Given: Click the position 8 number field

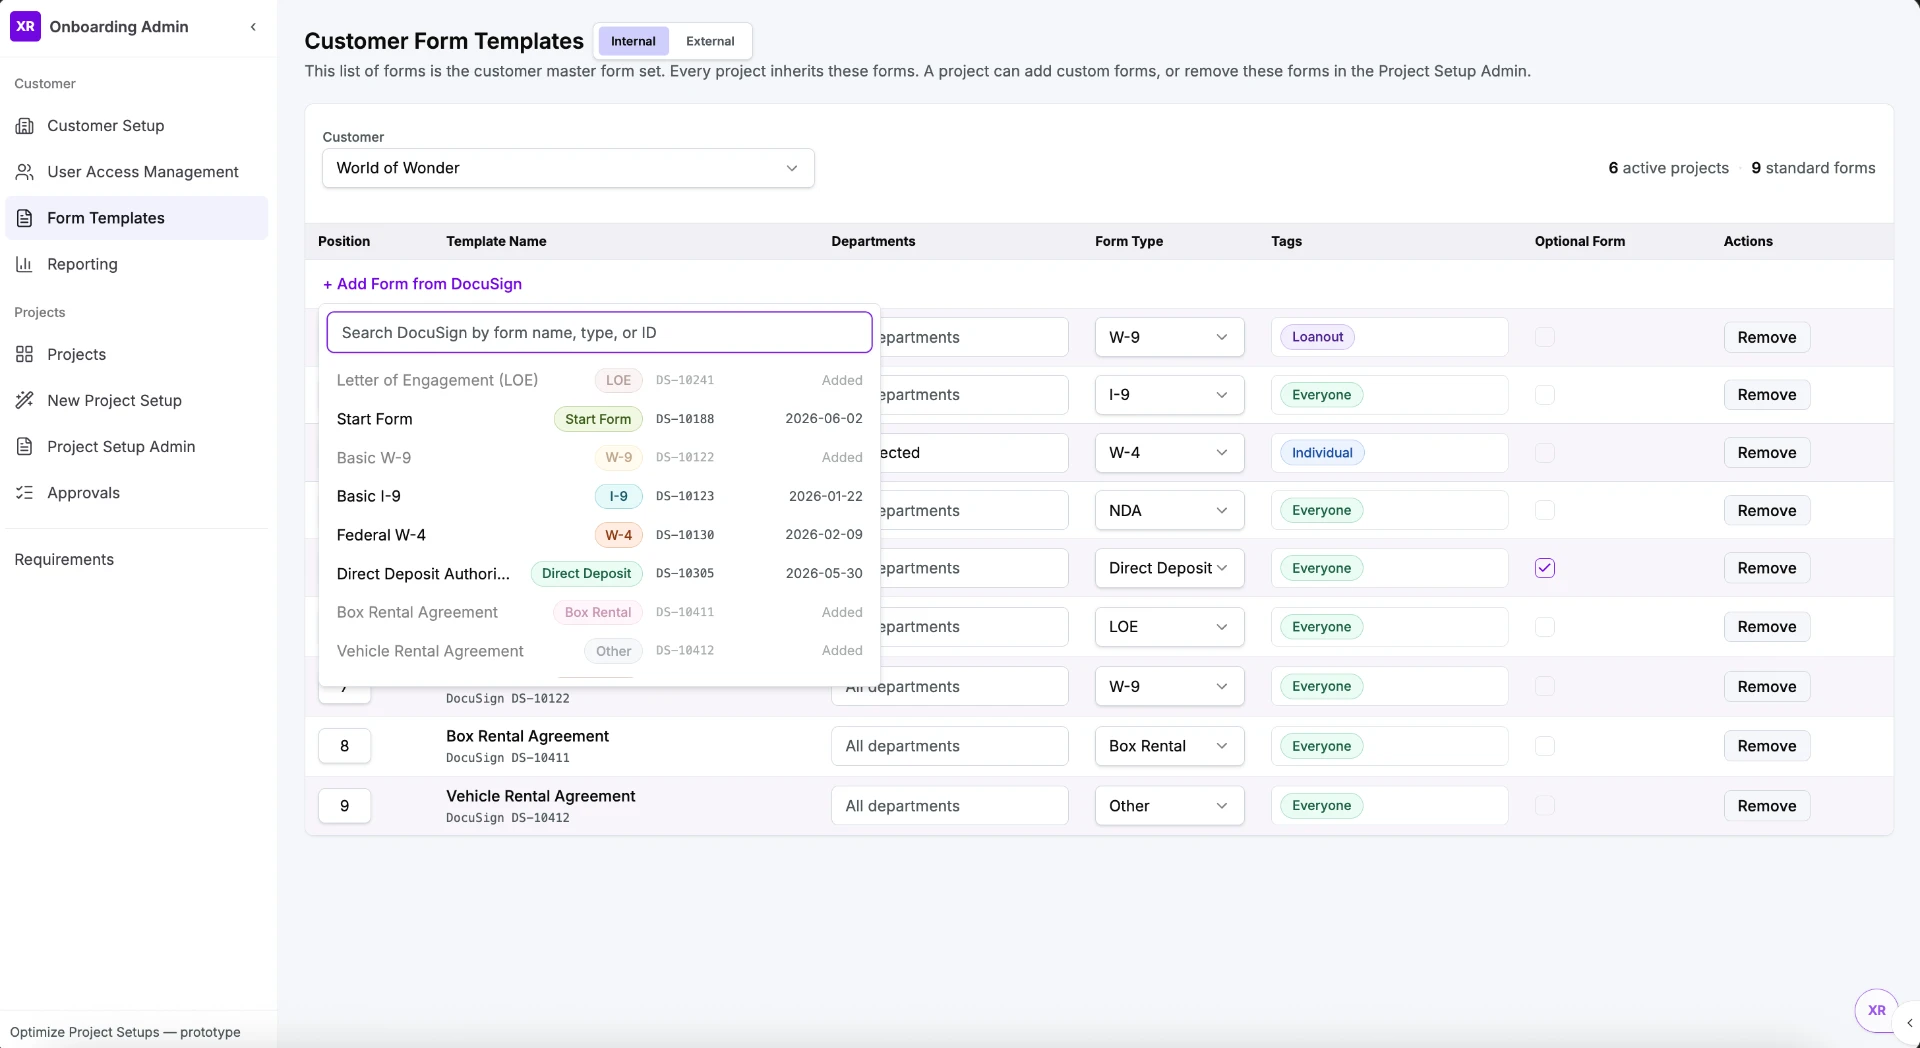Looking at the screenshot, I should click(x=344, y=746).
